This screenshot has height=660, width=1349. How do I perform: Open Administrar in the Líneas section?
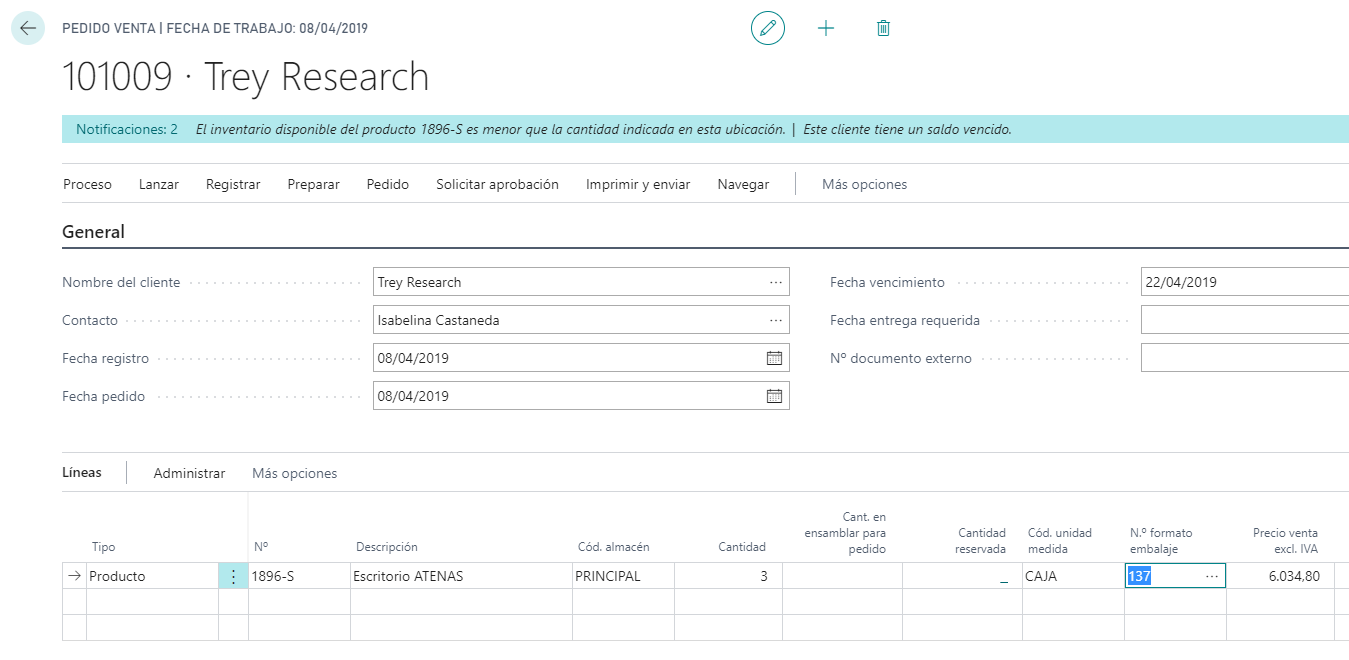click(x=189, y=473)
